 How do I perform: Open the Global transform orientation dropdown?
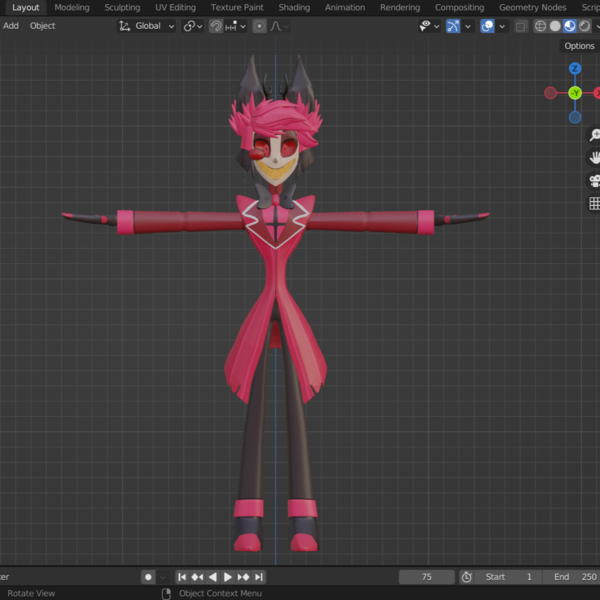(146, 26)
